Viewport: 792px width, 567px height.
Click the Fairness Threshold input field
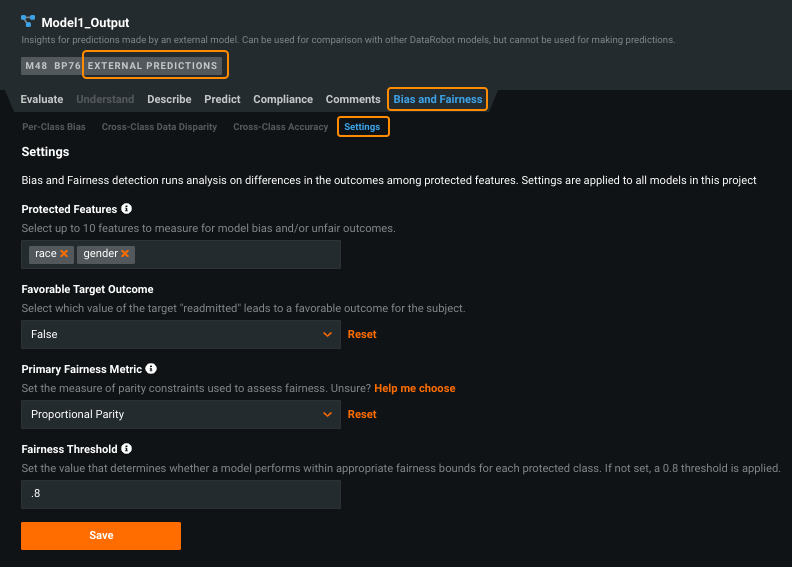pos(180,494)
